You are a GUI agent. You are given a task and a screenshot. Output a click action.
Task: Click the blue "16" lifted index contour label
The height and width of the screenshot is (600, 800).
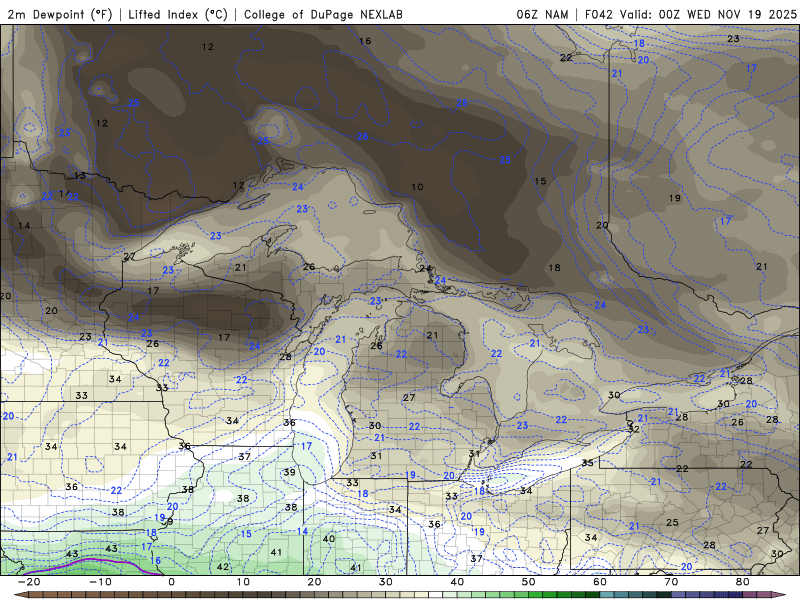coord(156,560)
